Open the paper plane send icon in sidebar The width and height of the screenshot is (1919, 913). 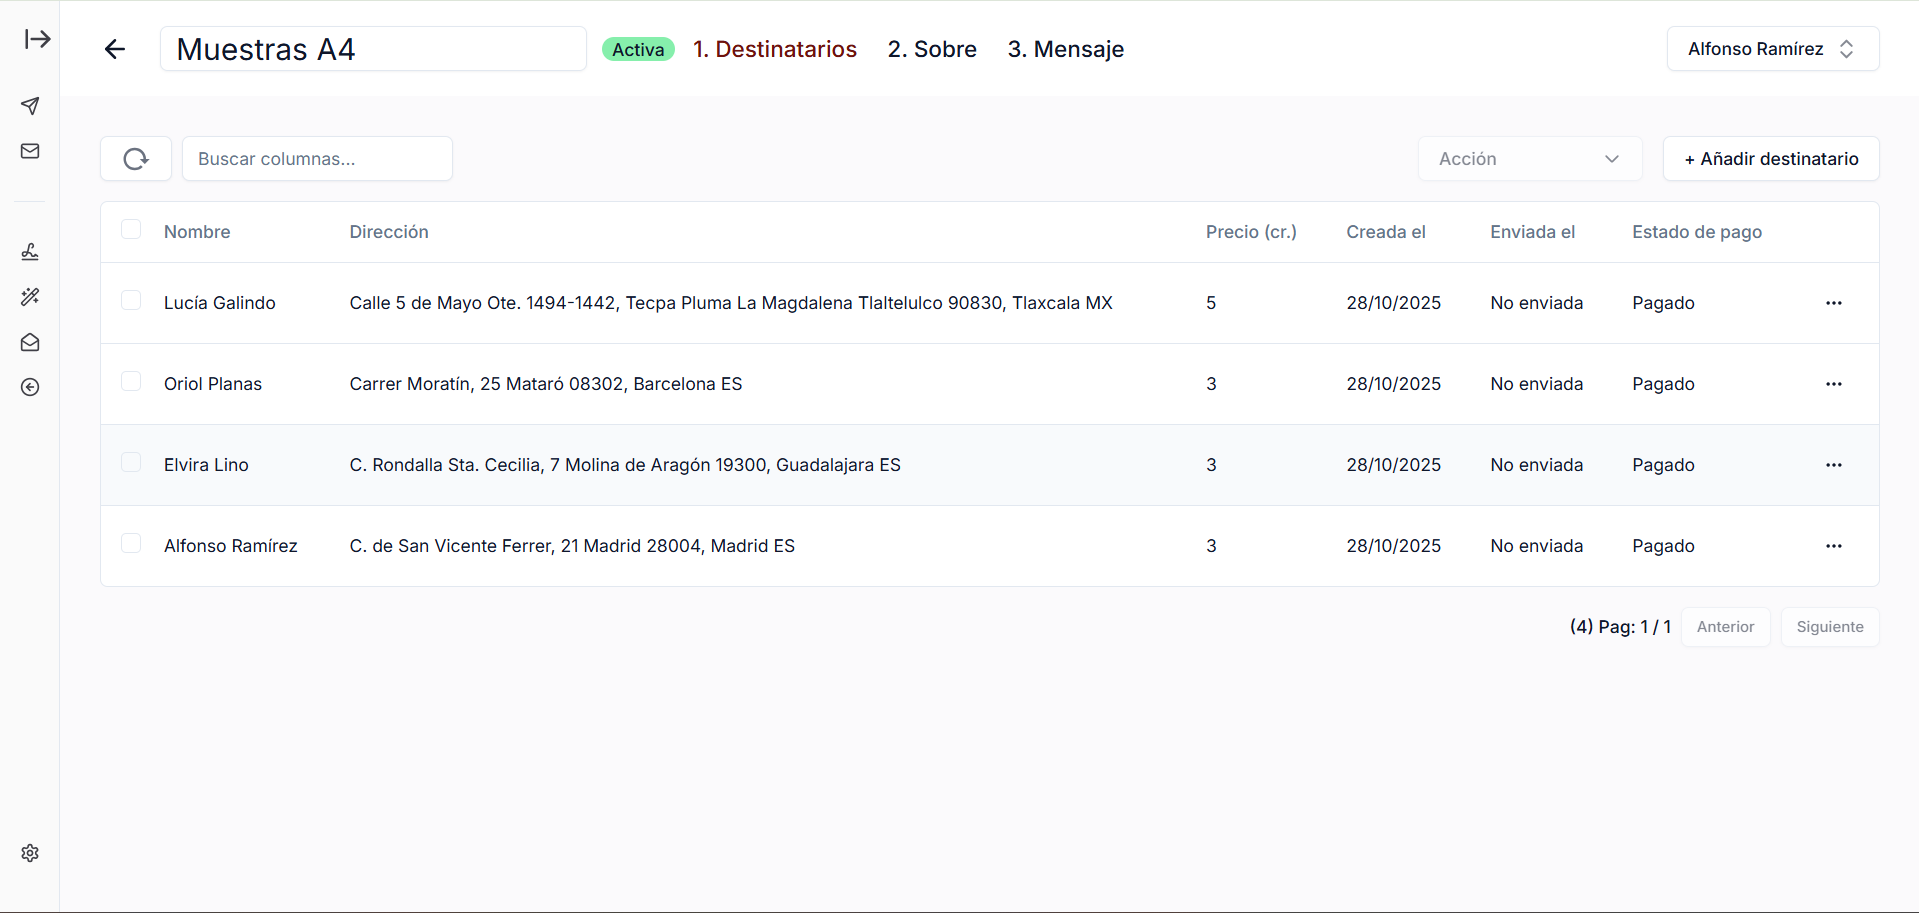tap(30, 106)
